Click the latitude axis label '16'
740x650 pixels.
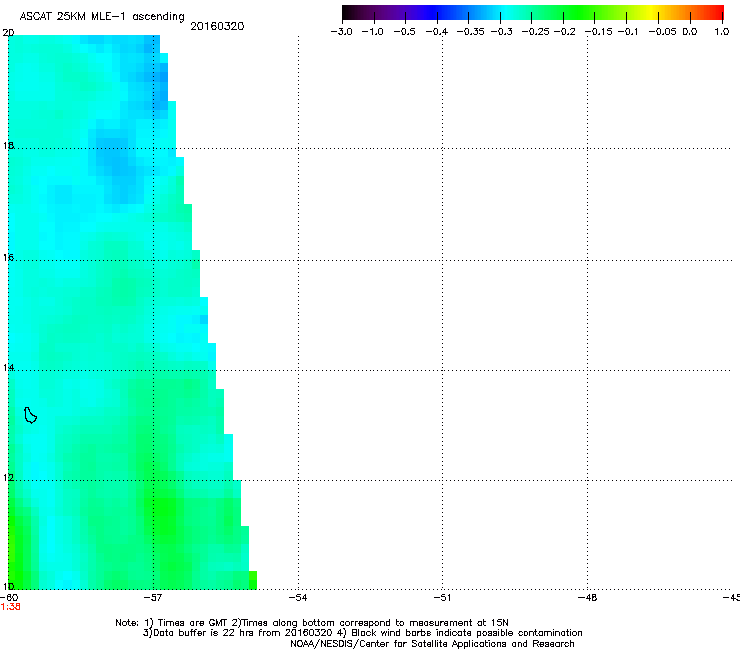8,257
